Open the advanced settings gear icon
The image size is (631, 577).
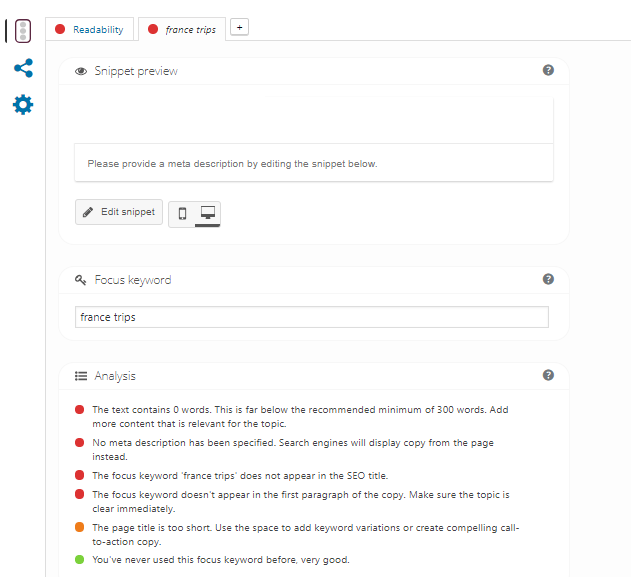23,104
